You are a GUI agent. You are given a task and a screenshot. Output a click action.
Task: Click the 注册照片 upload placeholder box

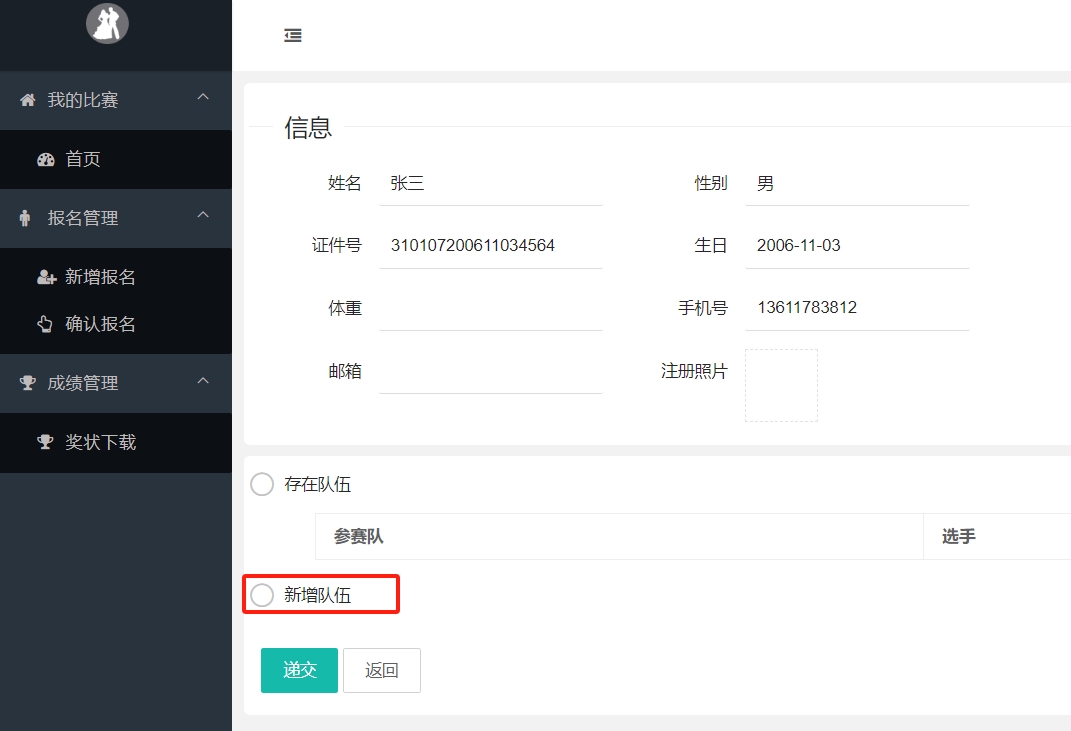click(781, 385)
